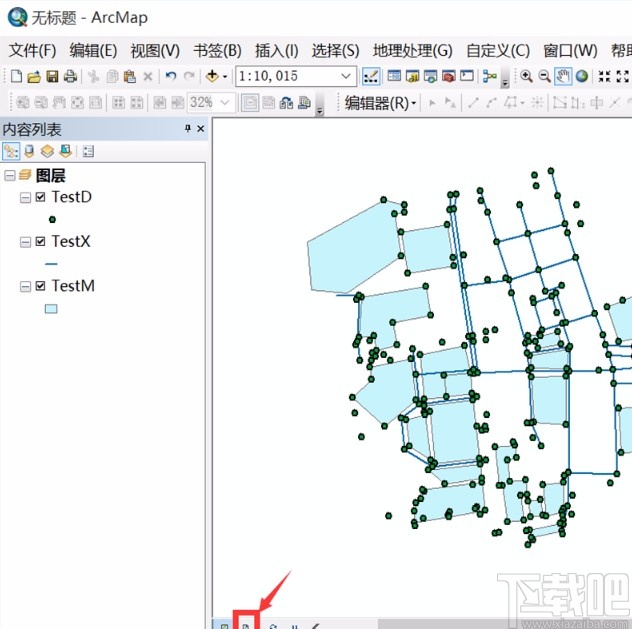Collapse the TestX layer legend
Screen dimensions: 632x629
coord(25,242)
